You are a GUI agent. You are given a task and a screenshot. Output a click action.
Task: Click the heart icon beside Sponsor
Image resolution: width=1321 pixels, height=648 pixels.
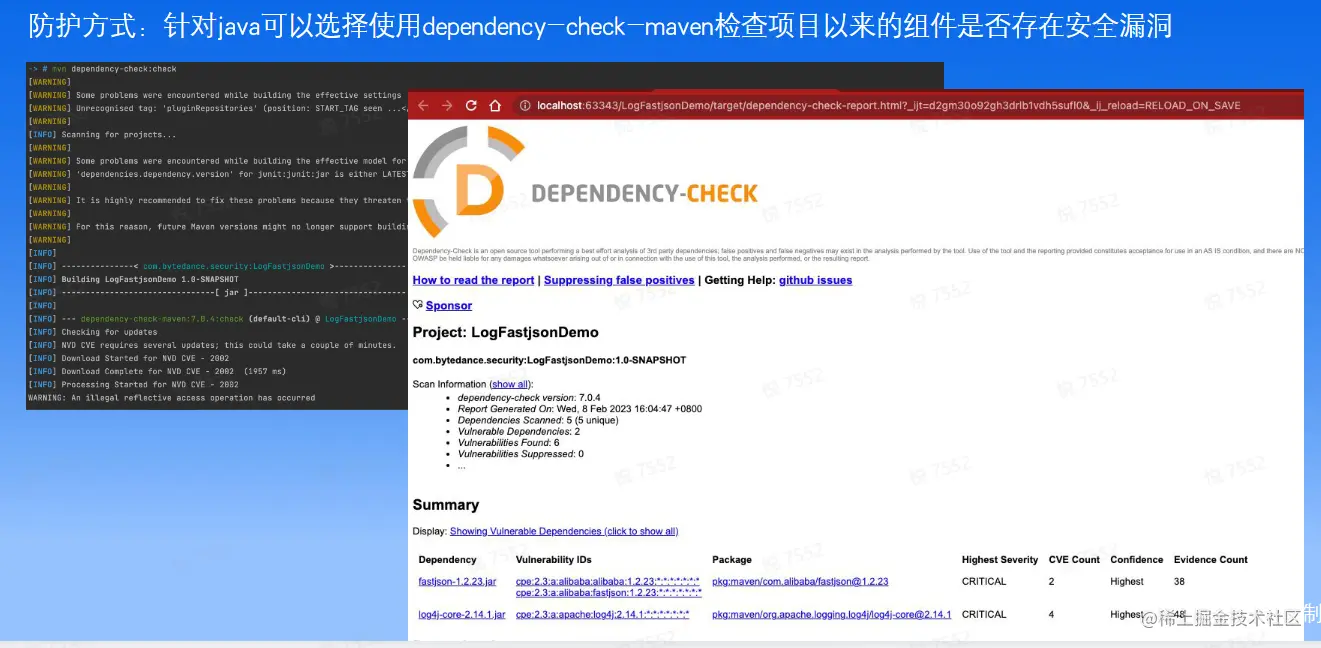pyautogui.click(x=418, y=305)
